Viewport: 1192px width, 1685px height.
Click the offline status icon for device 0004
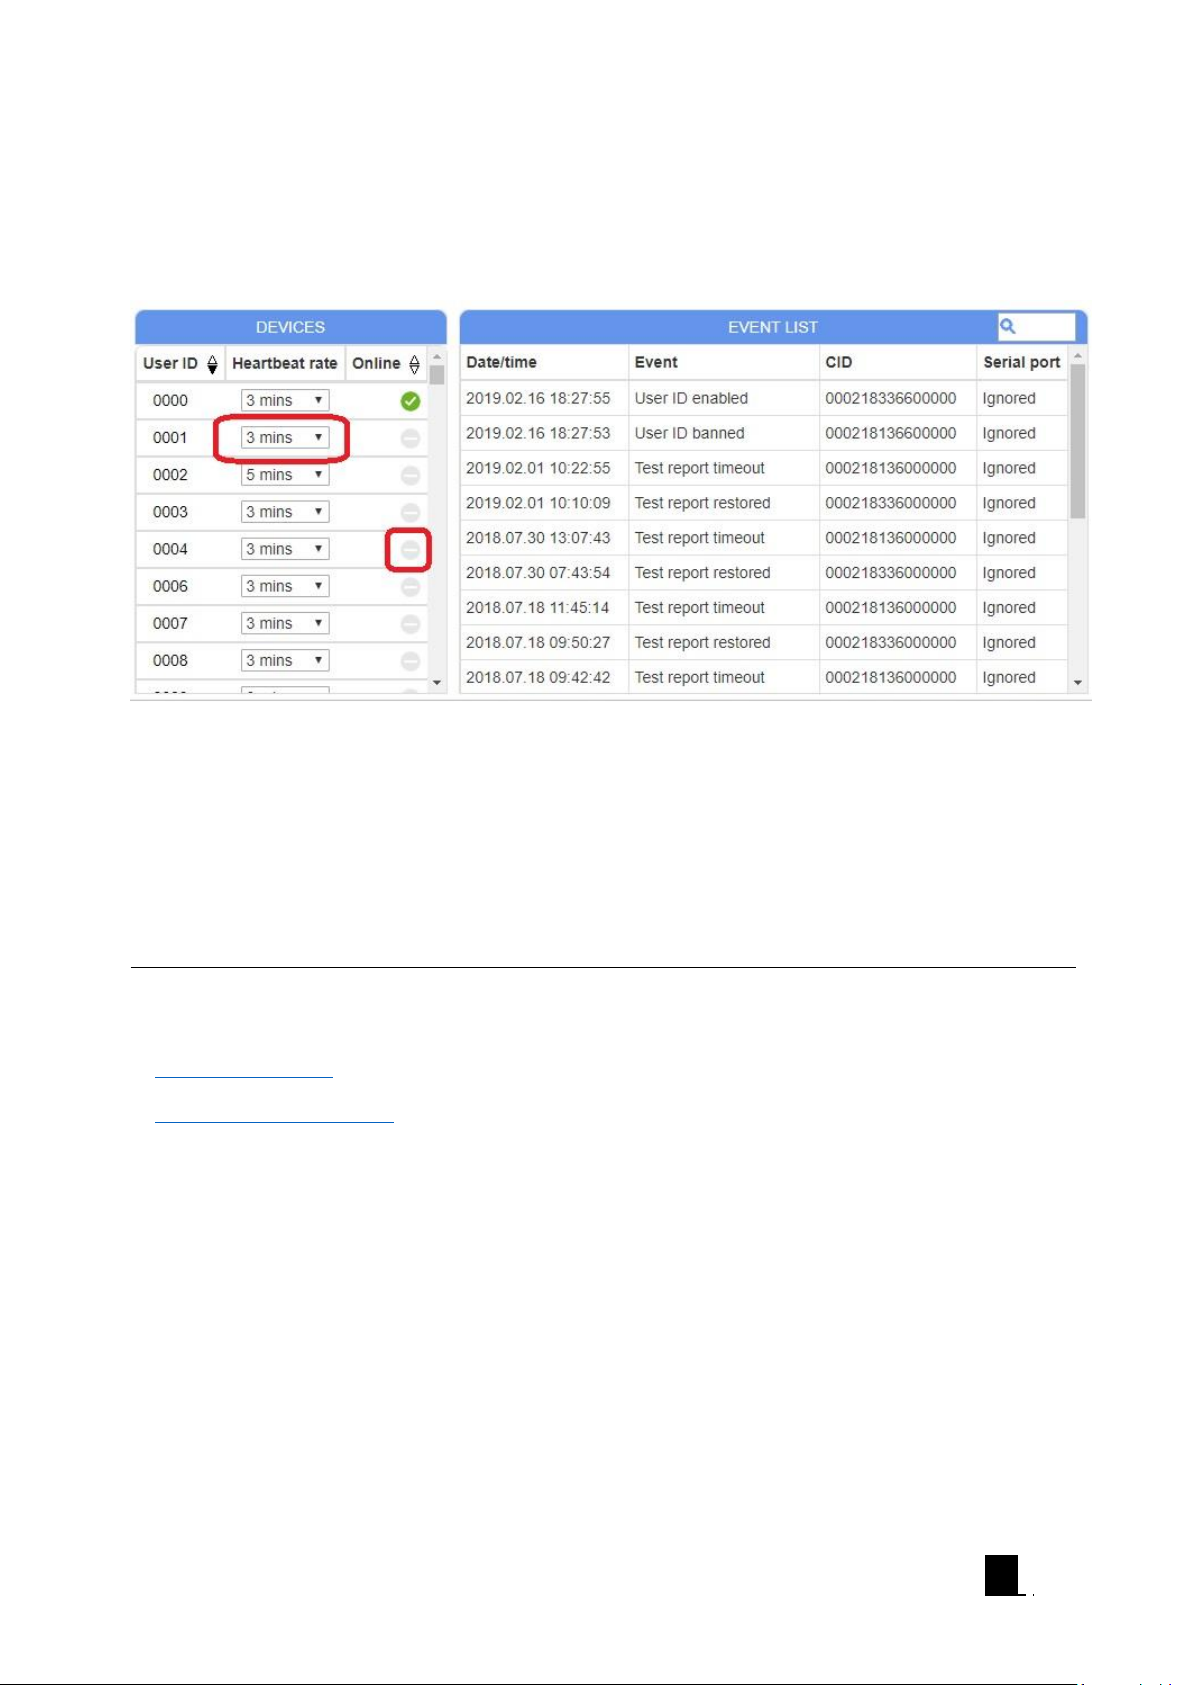410,549
